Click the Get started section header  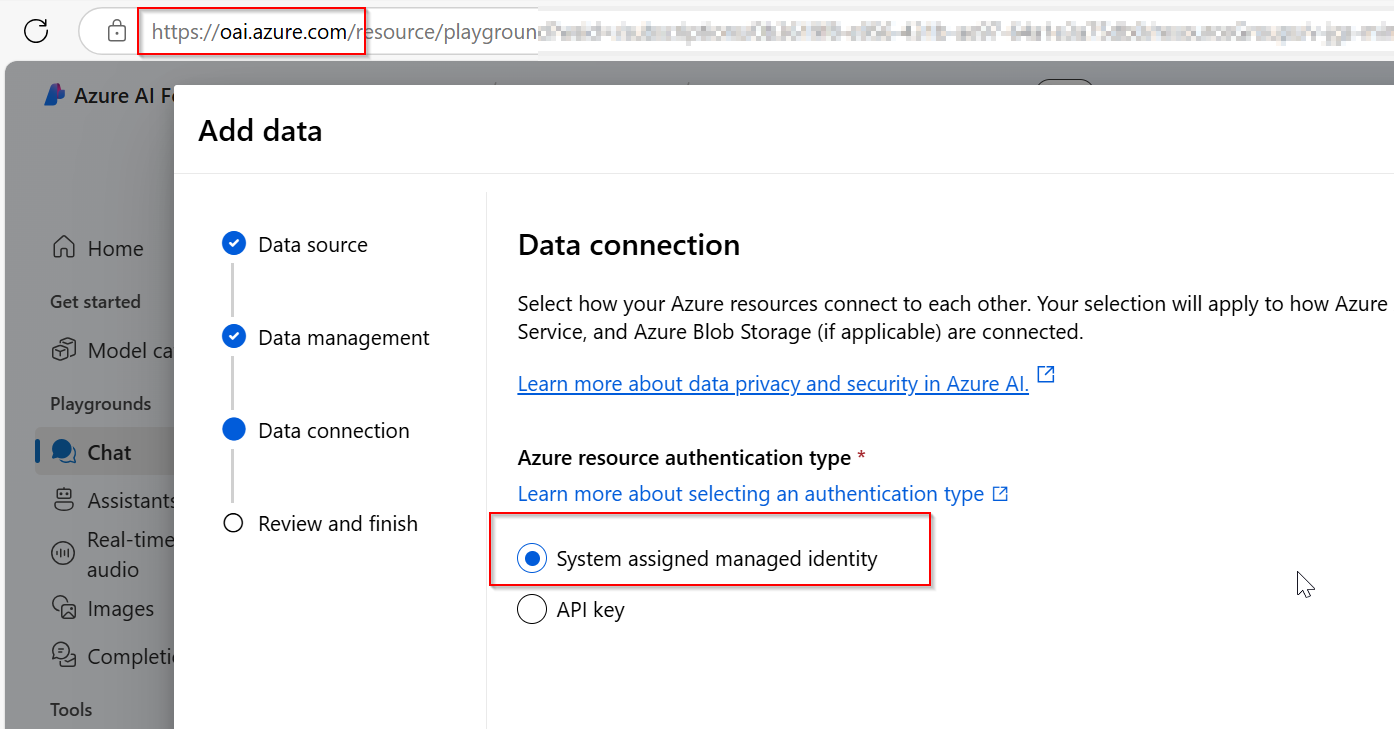coord(95,301)
